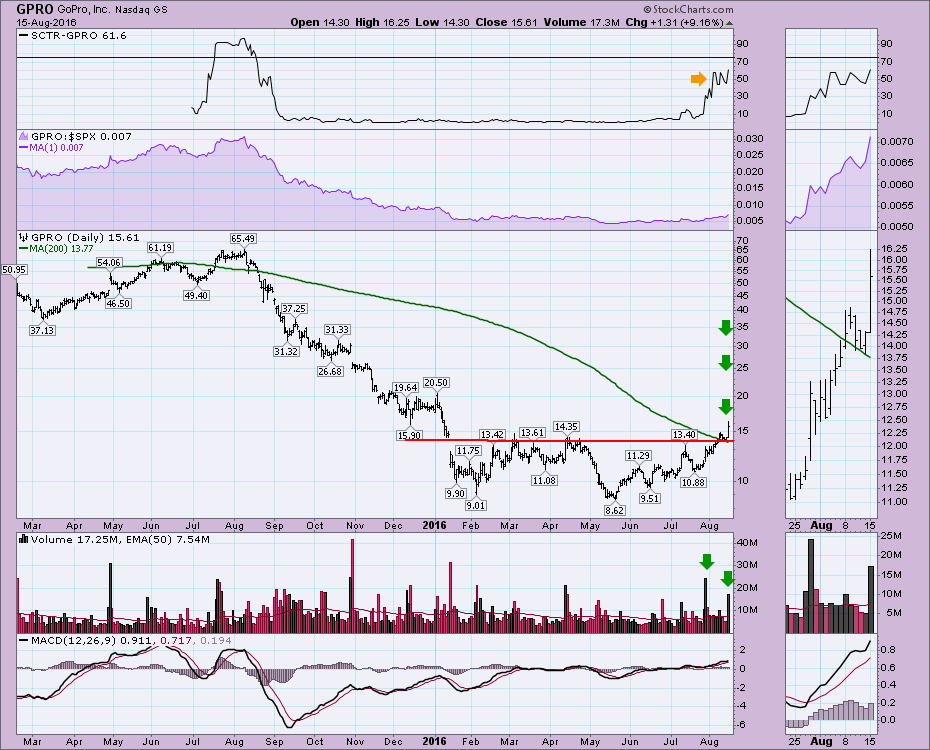930x750 pixels.
Task: Click the right green arrow in volume panel
Action: [728, 578]
